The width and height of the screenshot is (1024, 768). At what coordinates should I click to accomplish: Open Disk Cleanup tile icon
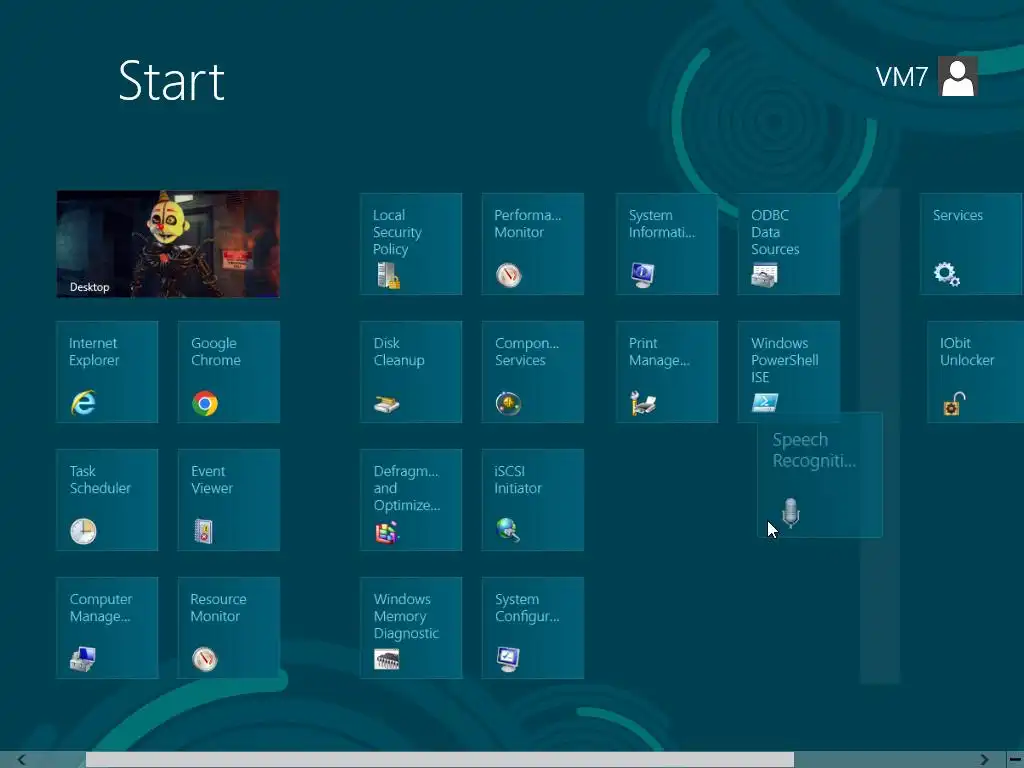click(387, 404)
